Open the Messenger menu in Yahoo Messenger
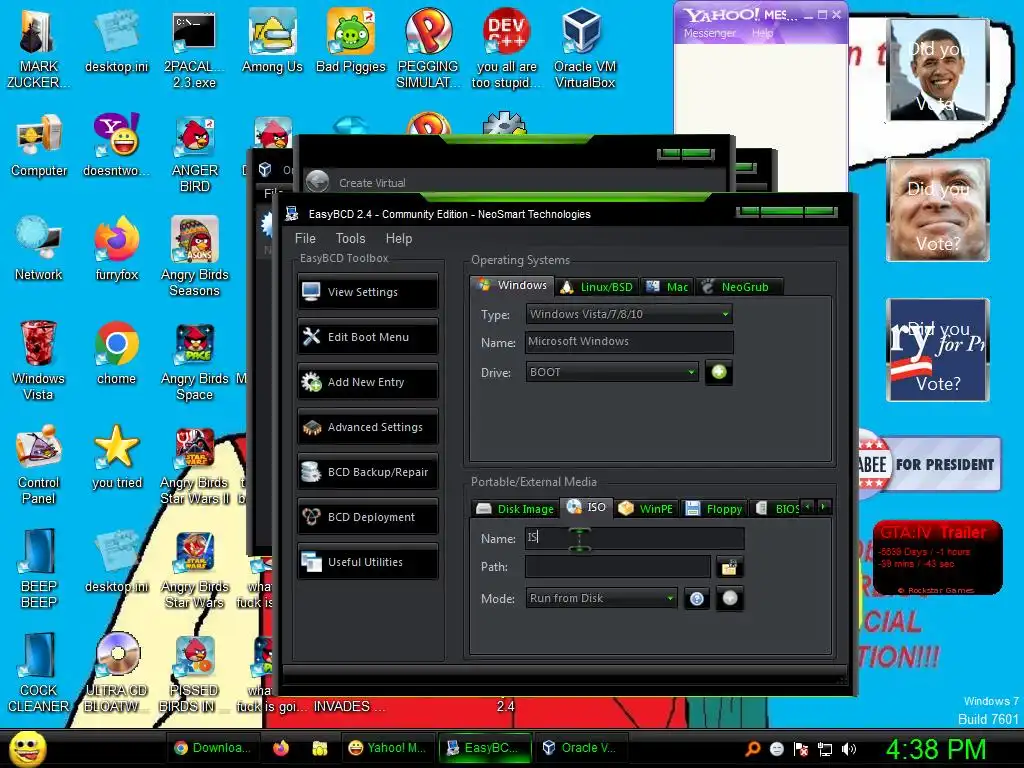The image size is (1024, 768). 709,33
